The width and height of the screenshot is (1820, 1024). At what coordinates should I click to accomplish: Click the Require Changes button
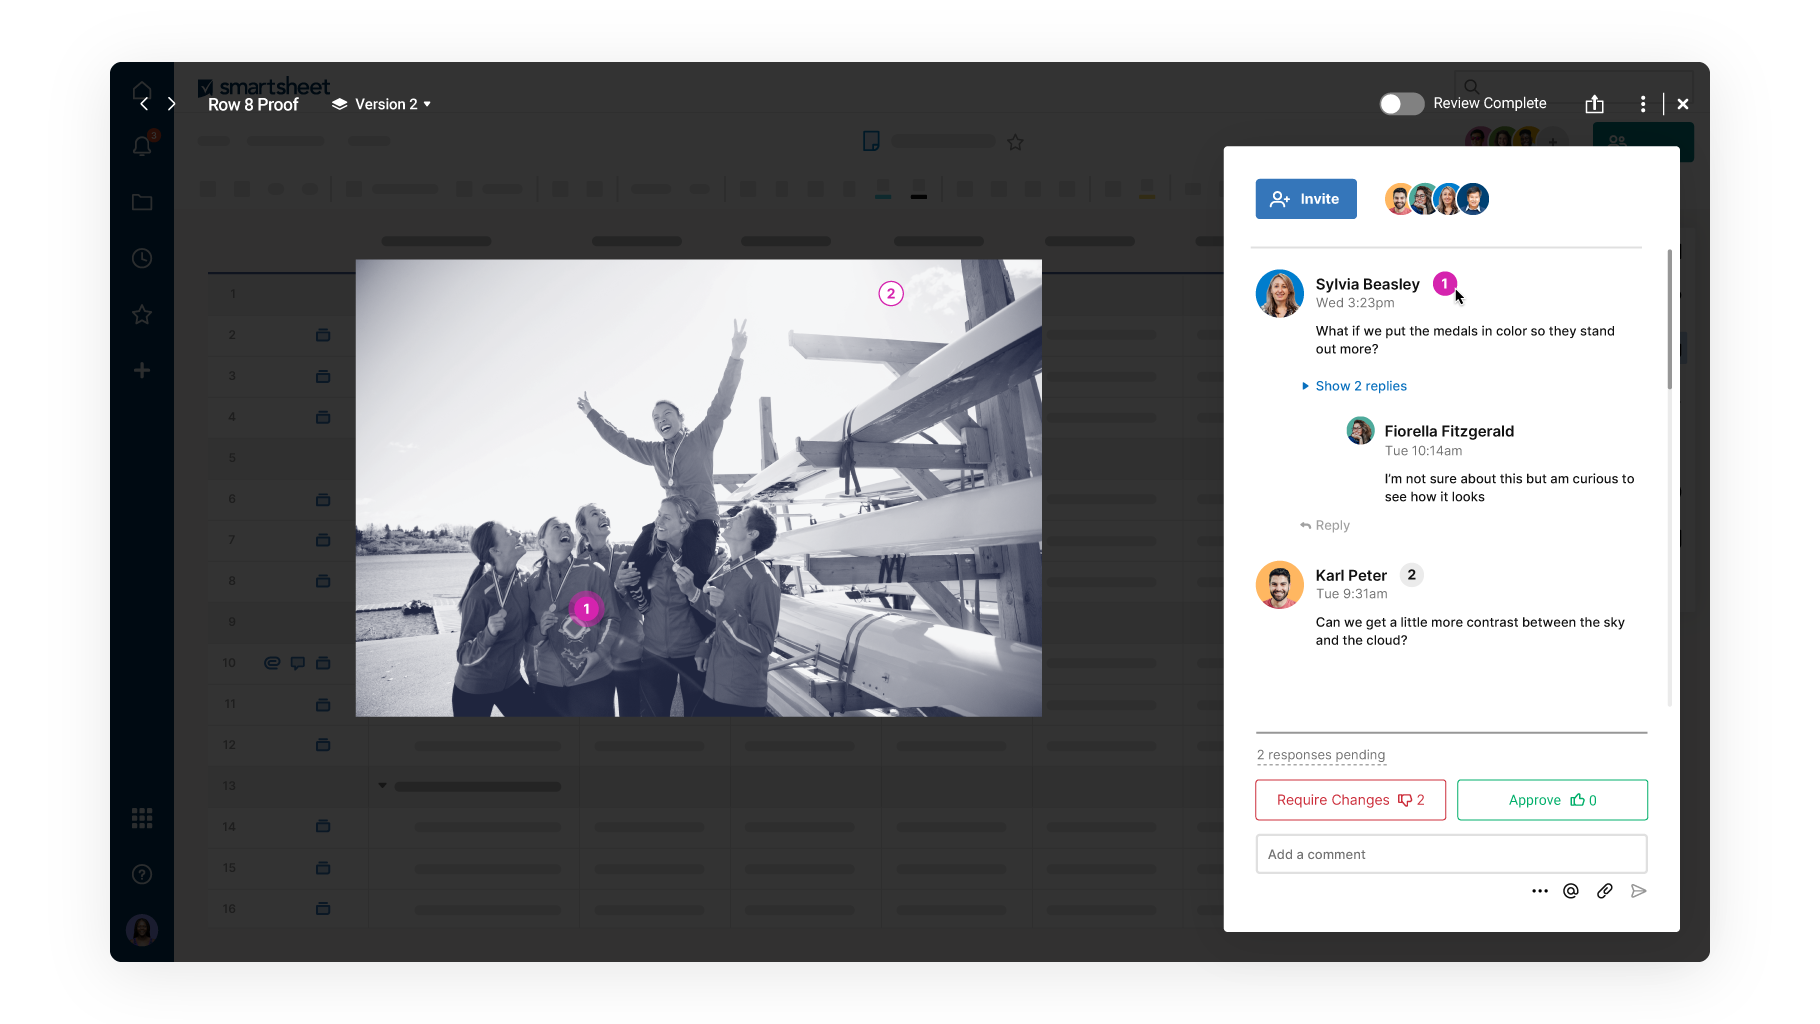tap(1350, 799)
